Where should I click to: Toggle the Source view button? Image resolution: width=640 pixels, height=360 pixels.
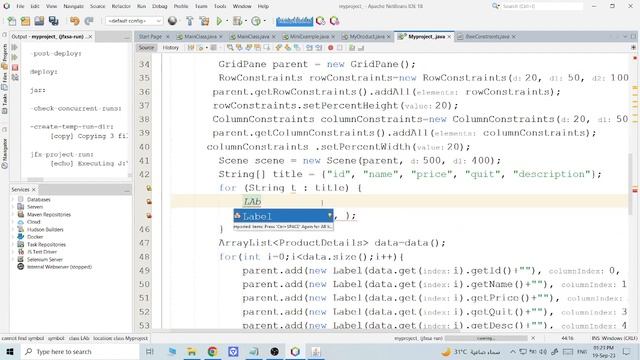click(x=146, y=48)
